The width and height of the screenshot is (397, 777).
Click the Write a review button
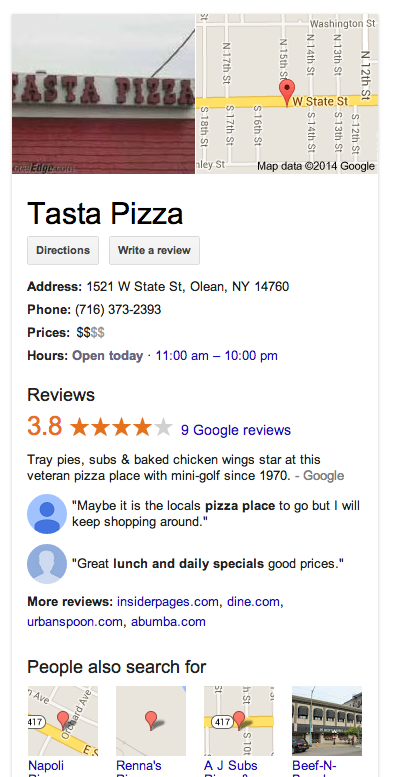point(154,250)
